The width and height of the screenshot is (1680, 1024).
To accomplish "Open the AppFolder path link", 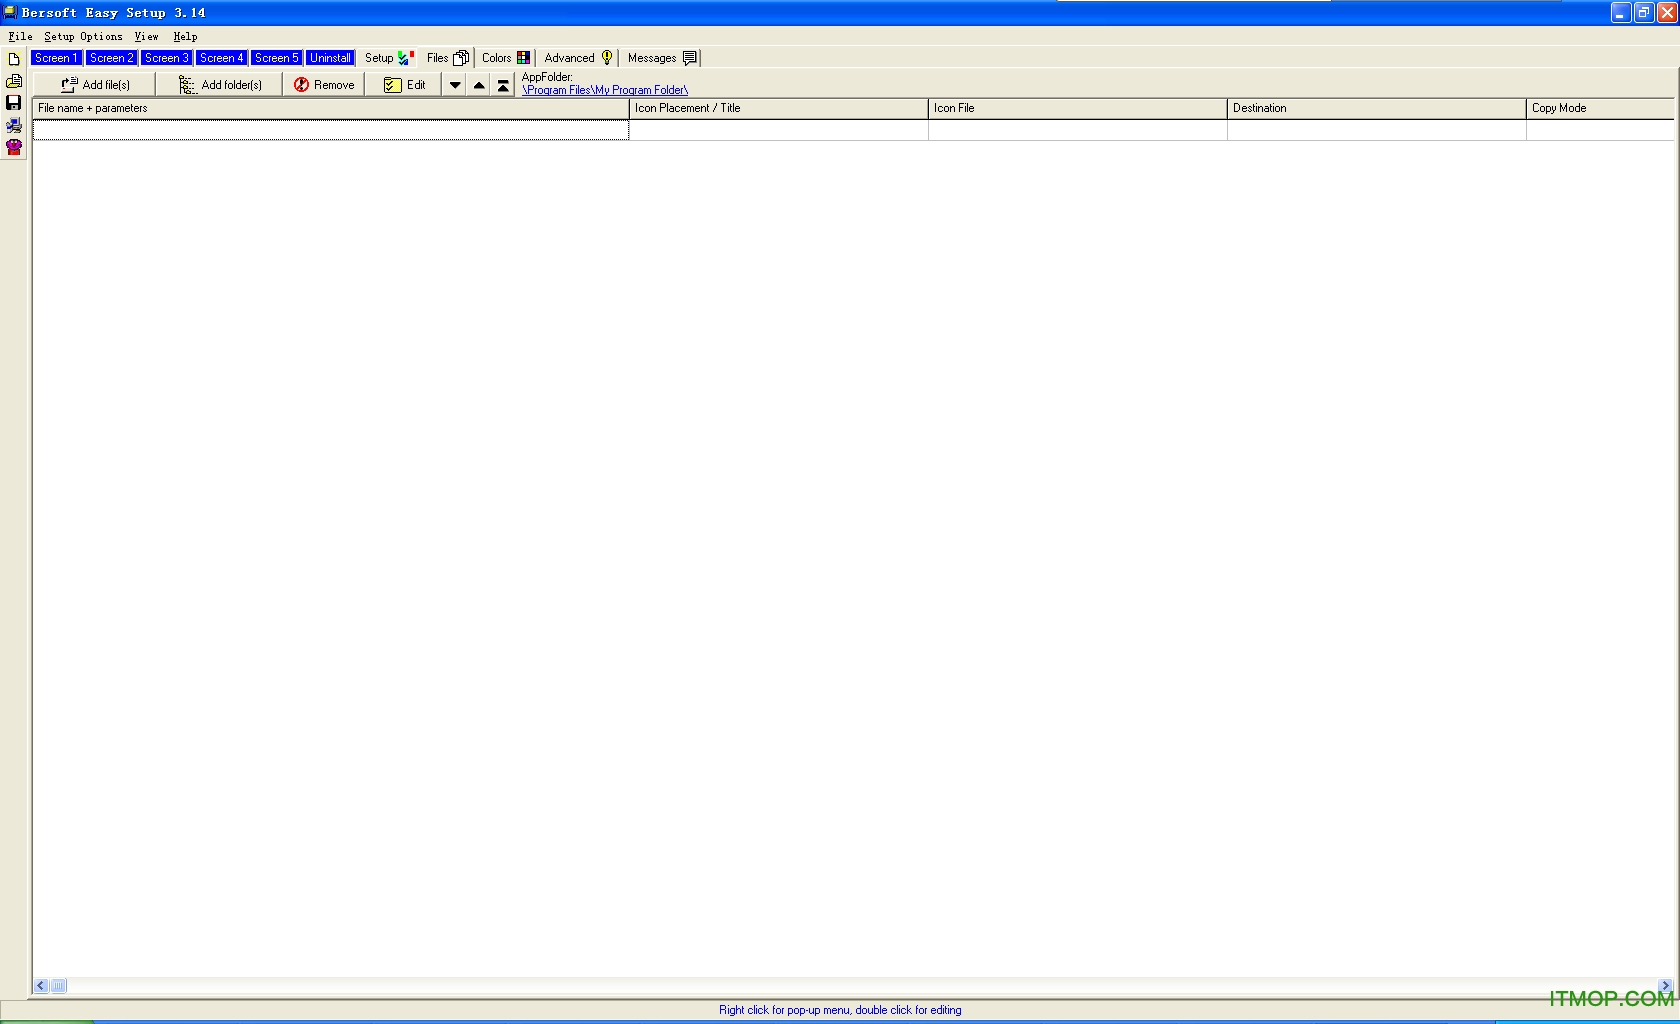I will 605,90.
